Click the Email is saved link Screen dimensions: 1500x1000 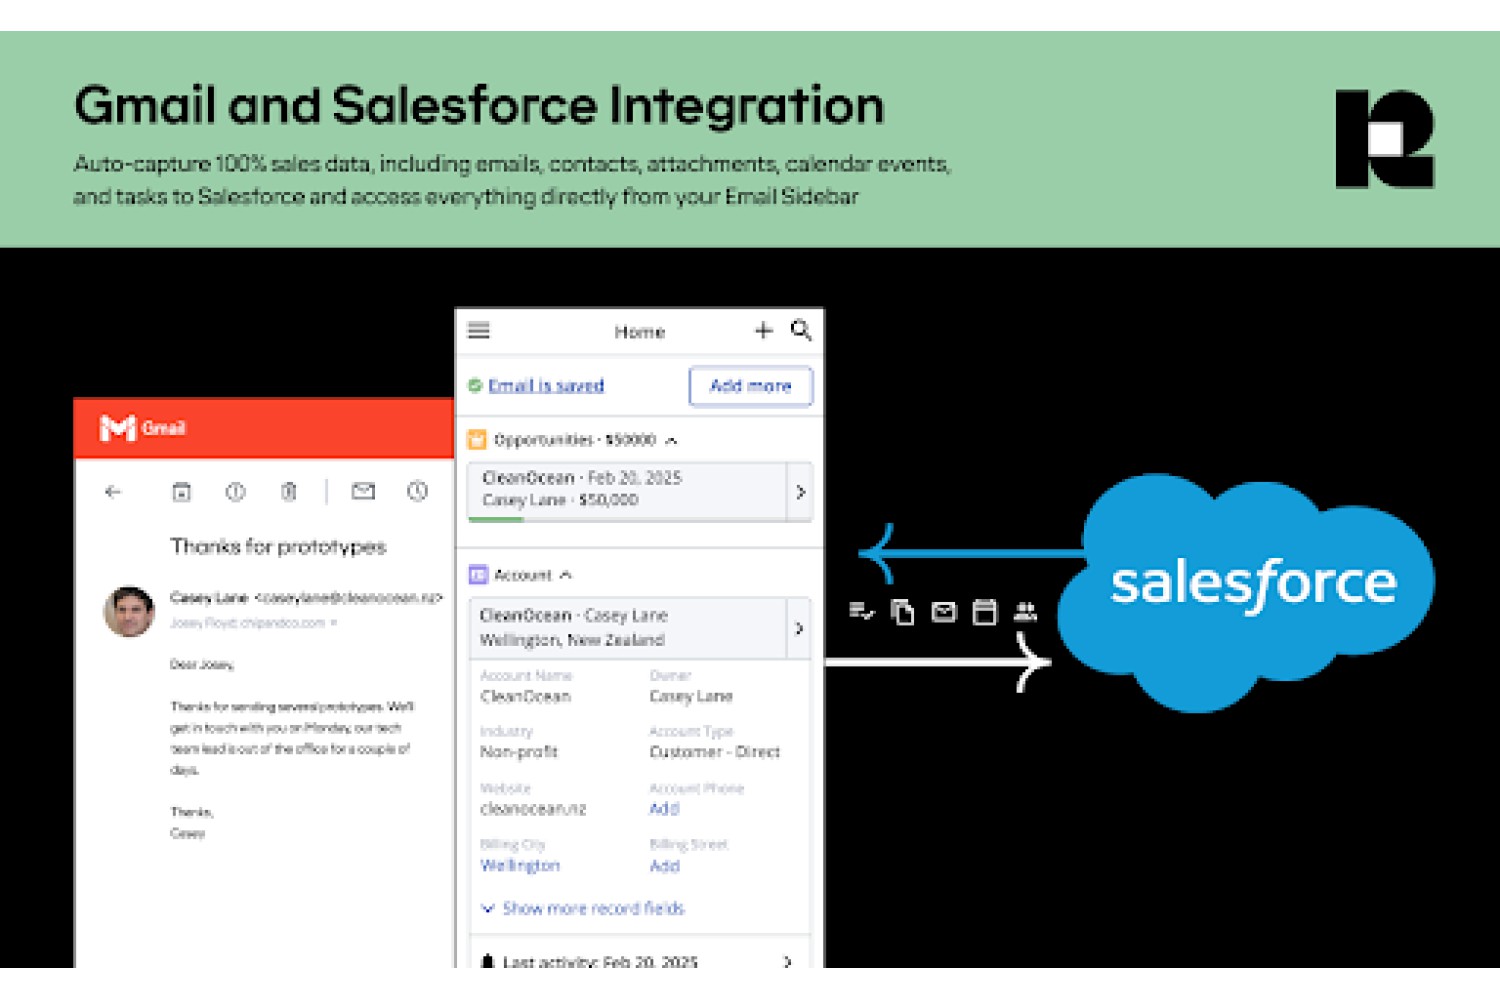click(x=546, y=385)
